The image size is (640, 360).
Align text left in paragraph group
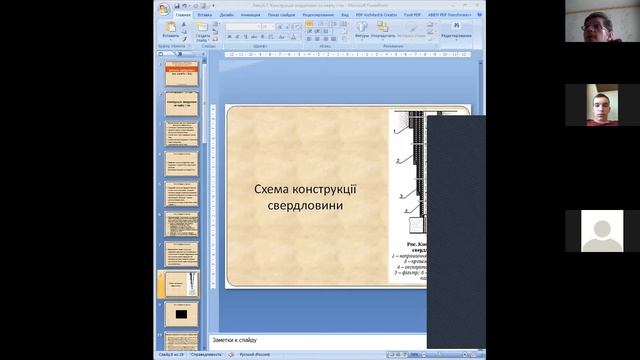point(309,39)
